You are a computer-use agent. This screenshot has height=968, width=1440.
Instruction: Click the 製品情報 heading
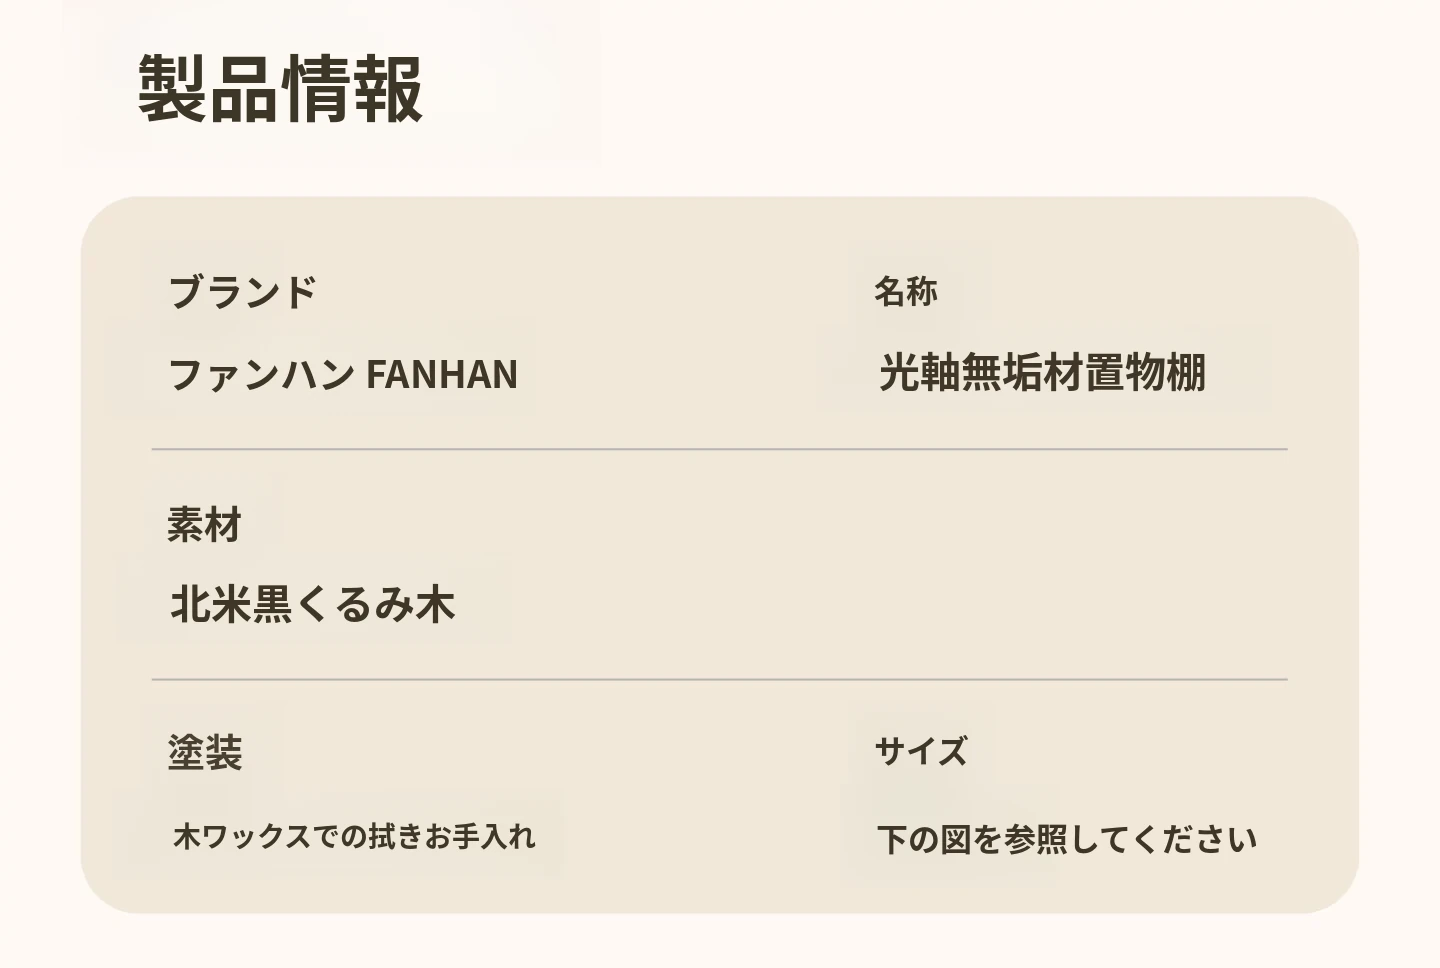(x=280, y=89)
